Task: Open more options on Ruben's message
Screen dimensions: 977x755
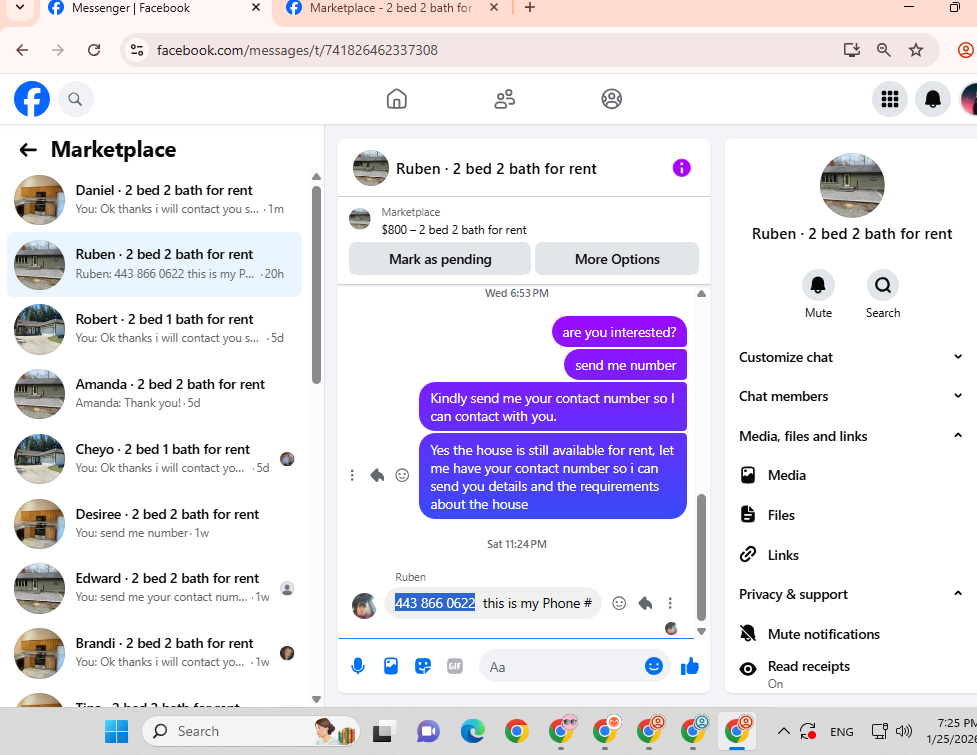Action: (670, 603)
